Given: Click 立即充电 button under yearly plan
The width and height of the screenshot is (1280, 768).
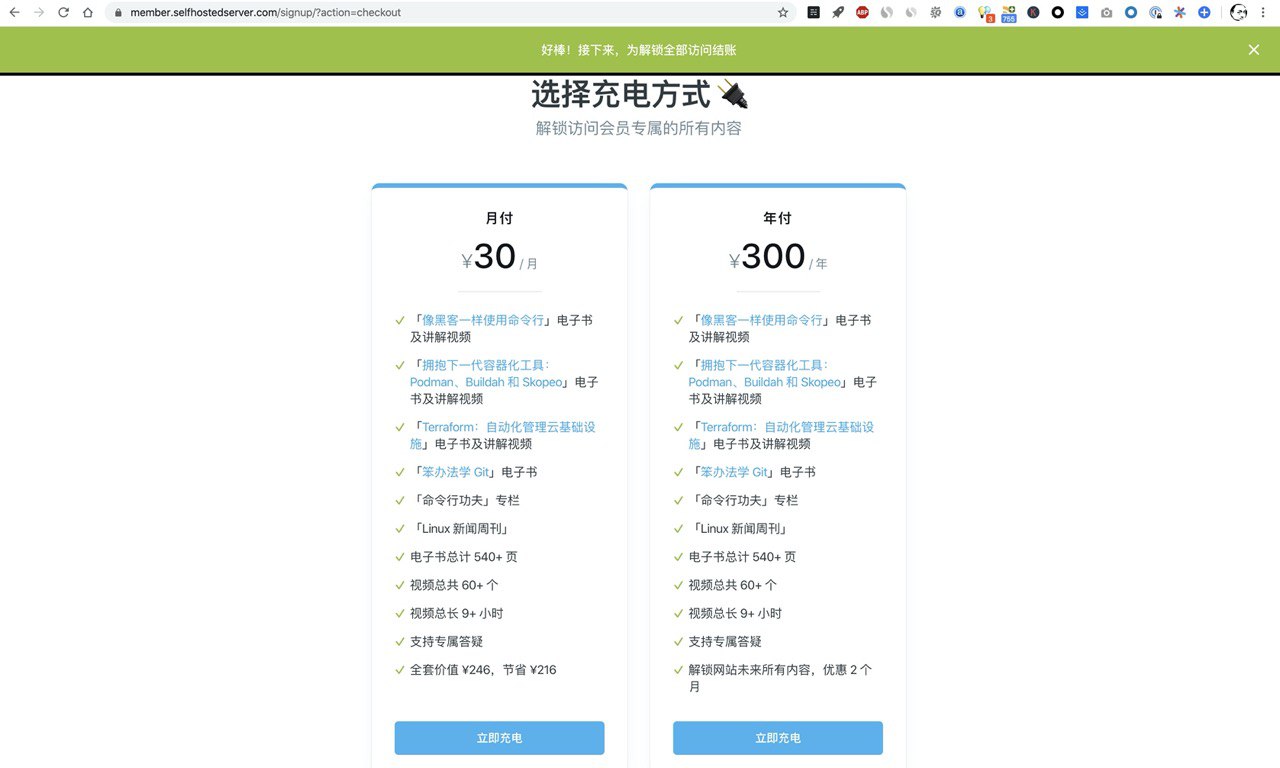Looking at the screenshot, I should coord(777,738).
